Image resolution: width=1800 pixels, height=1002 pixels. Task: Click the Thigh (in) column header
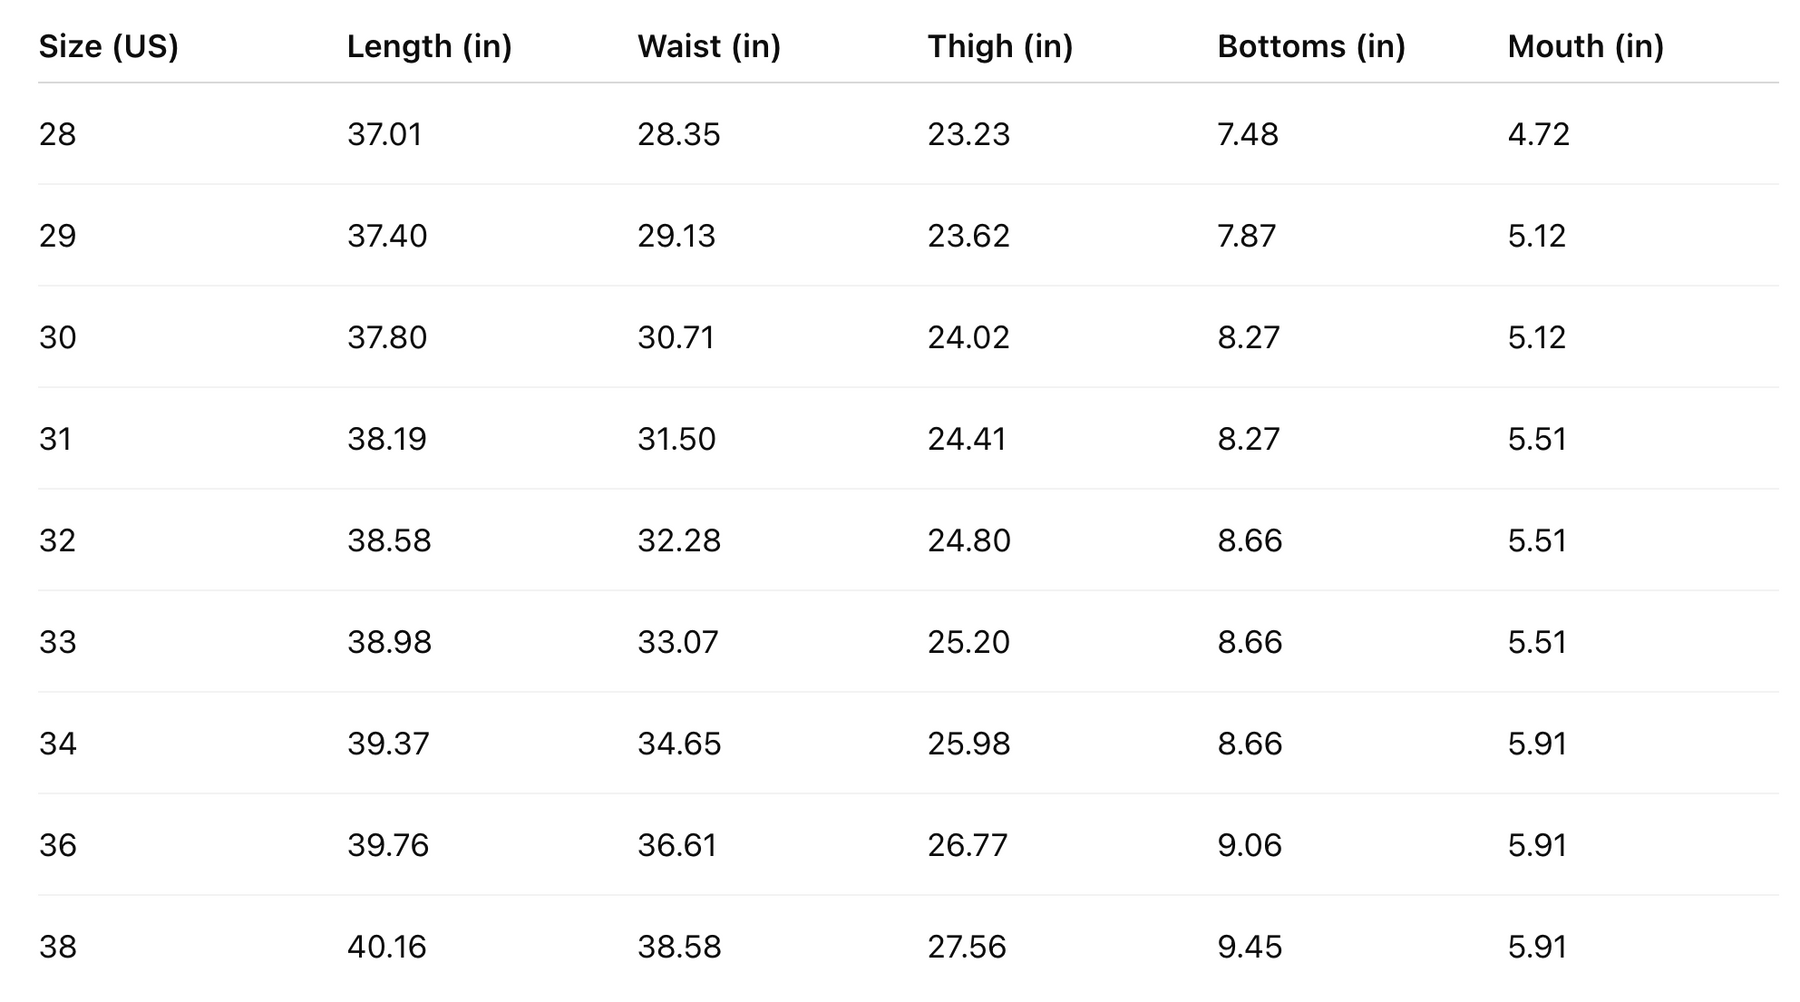999,46
